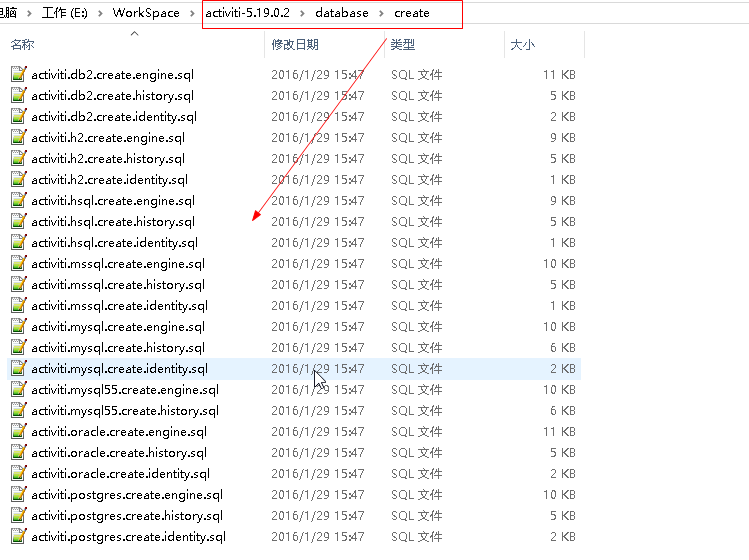
Task: Click the activiti.hsql.create.engine.sql file icon
Action: (x=19, y=200)
